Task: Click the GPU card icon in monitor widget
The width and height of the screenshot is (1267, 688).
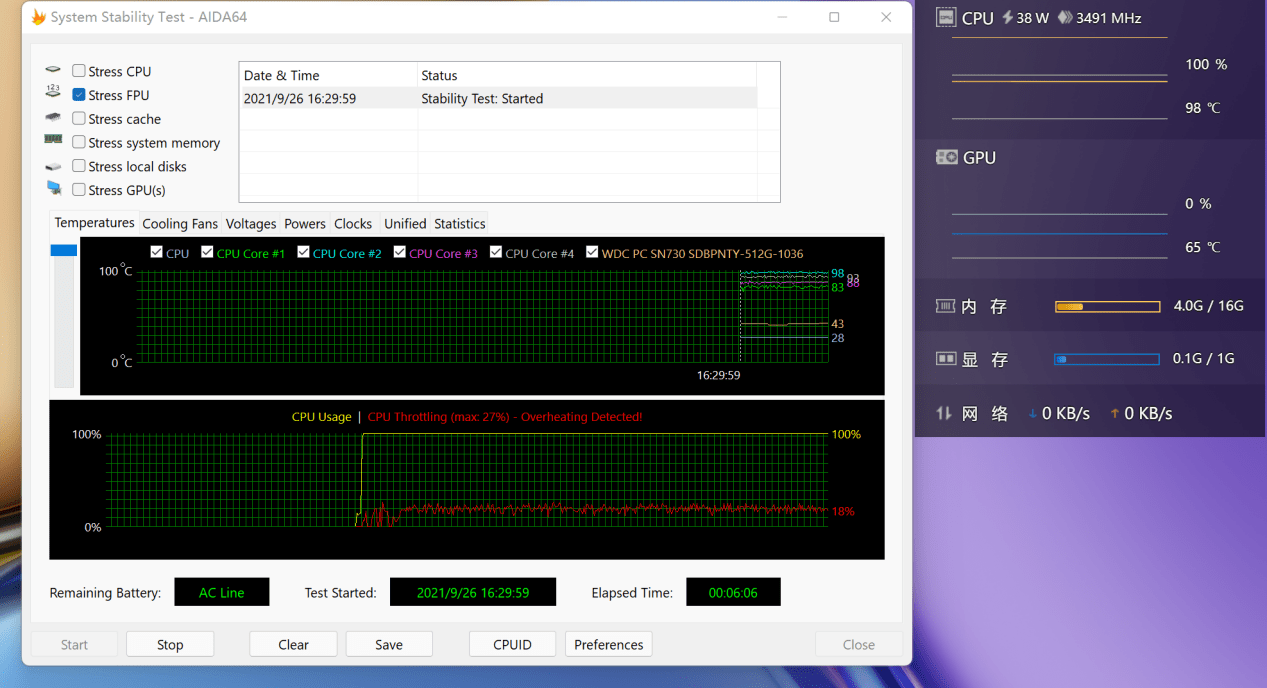Action: [946, 157]
